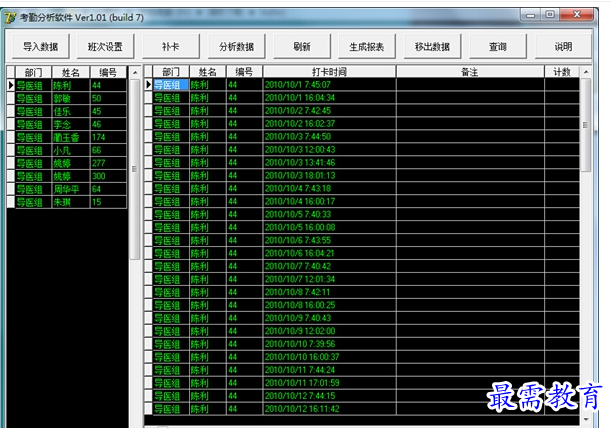Click 部门 header in employee list

(33, 73)
